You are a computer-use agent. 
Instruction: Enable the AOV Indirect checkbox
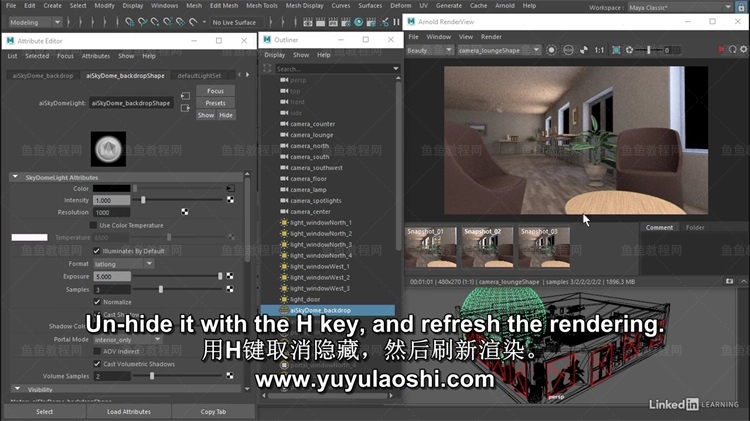pyautogui.click(x=97, y=351)
